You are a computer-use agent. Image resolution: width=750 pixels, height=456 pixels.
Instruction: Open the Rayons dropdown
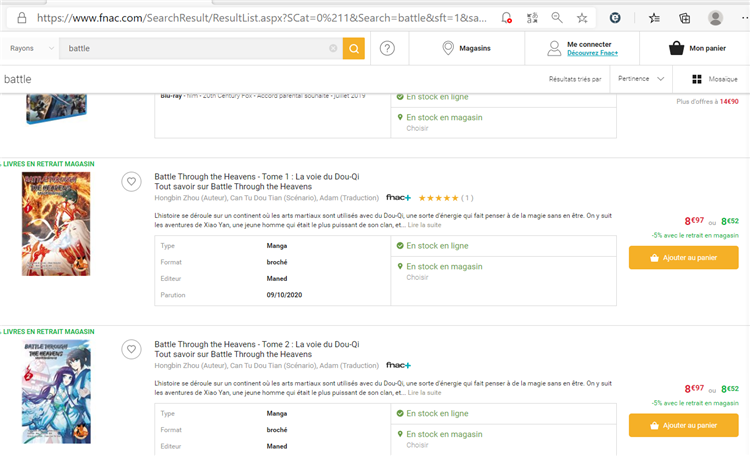(32, 48)
